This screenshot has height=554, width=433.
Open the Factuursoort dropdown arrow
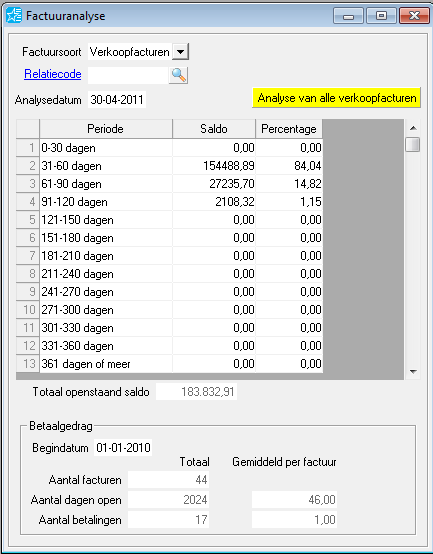180,52
